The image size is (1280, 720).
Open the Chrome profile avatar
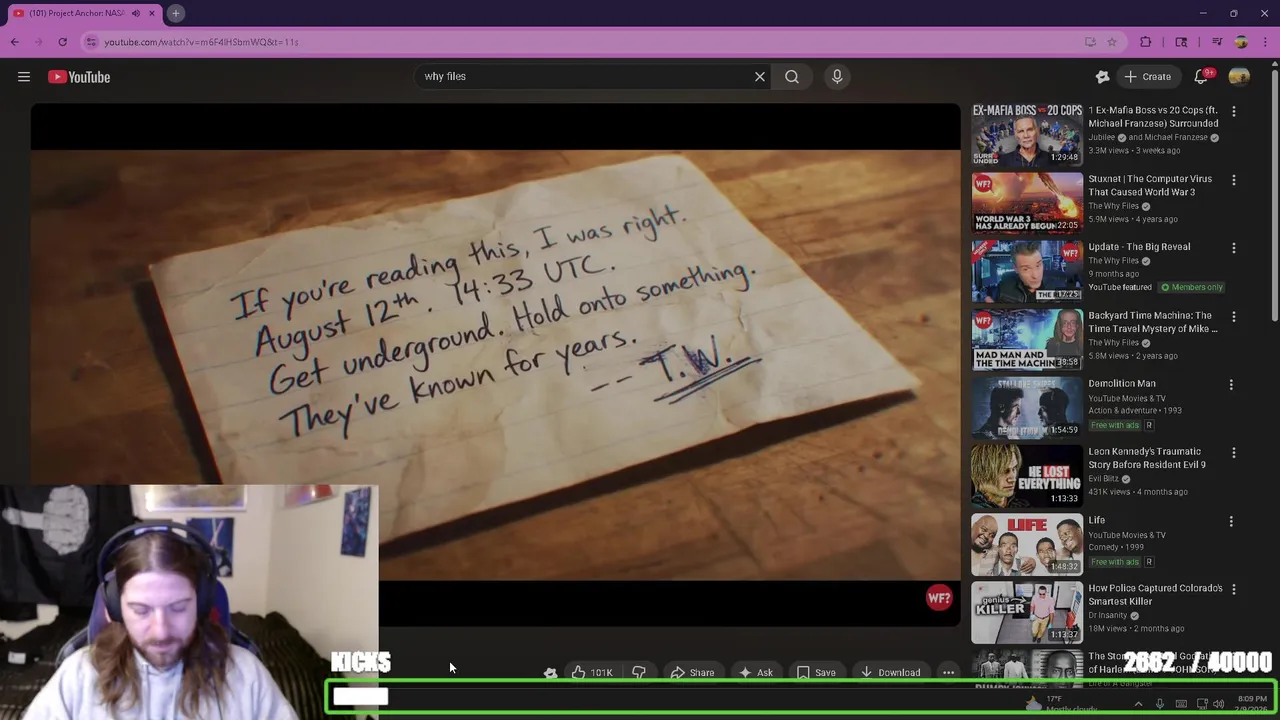[1241, 42]
